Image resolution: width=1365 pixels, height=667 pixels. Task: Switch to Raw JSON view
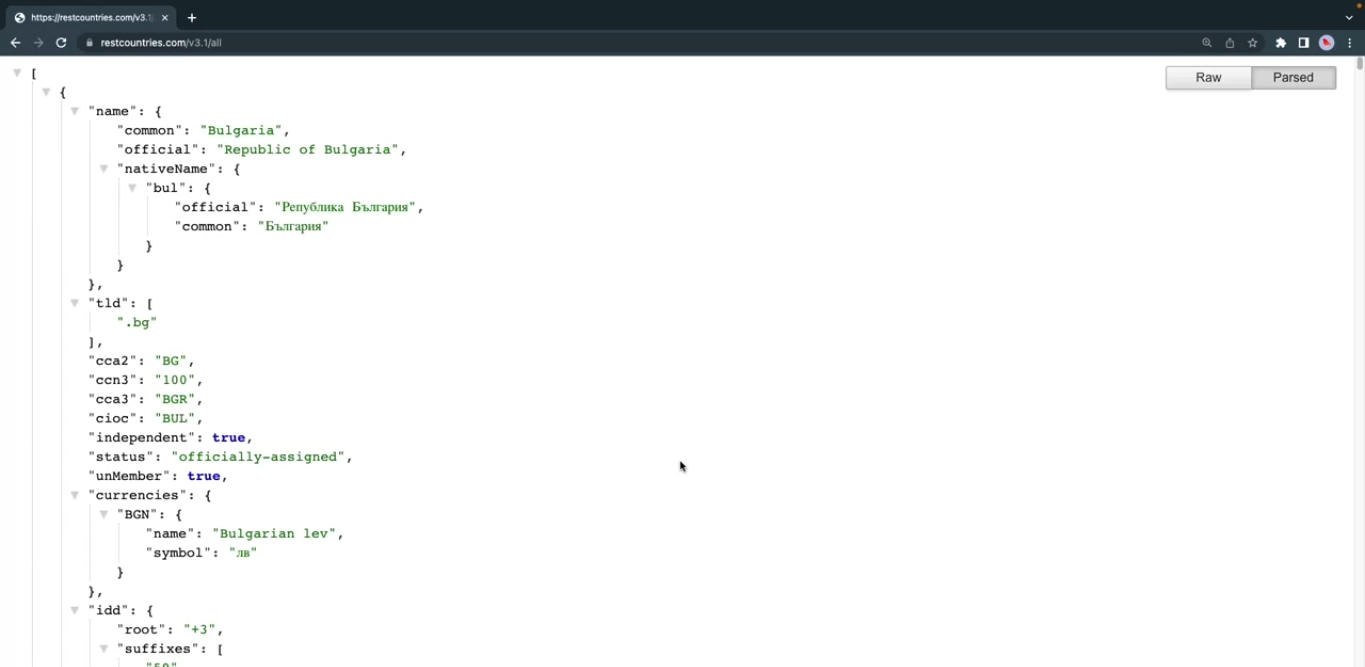[1208, 78]
